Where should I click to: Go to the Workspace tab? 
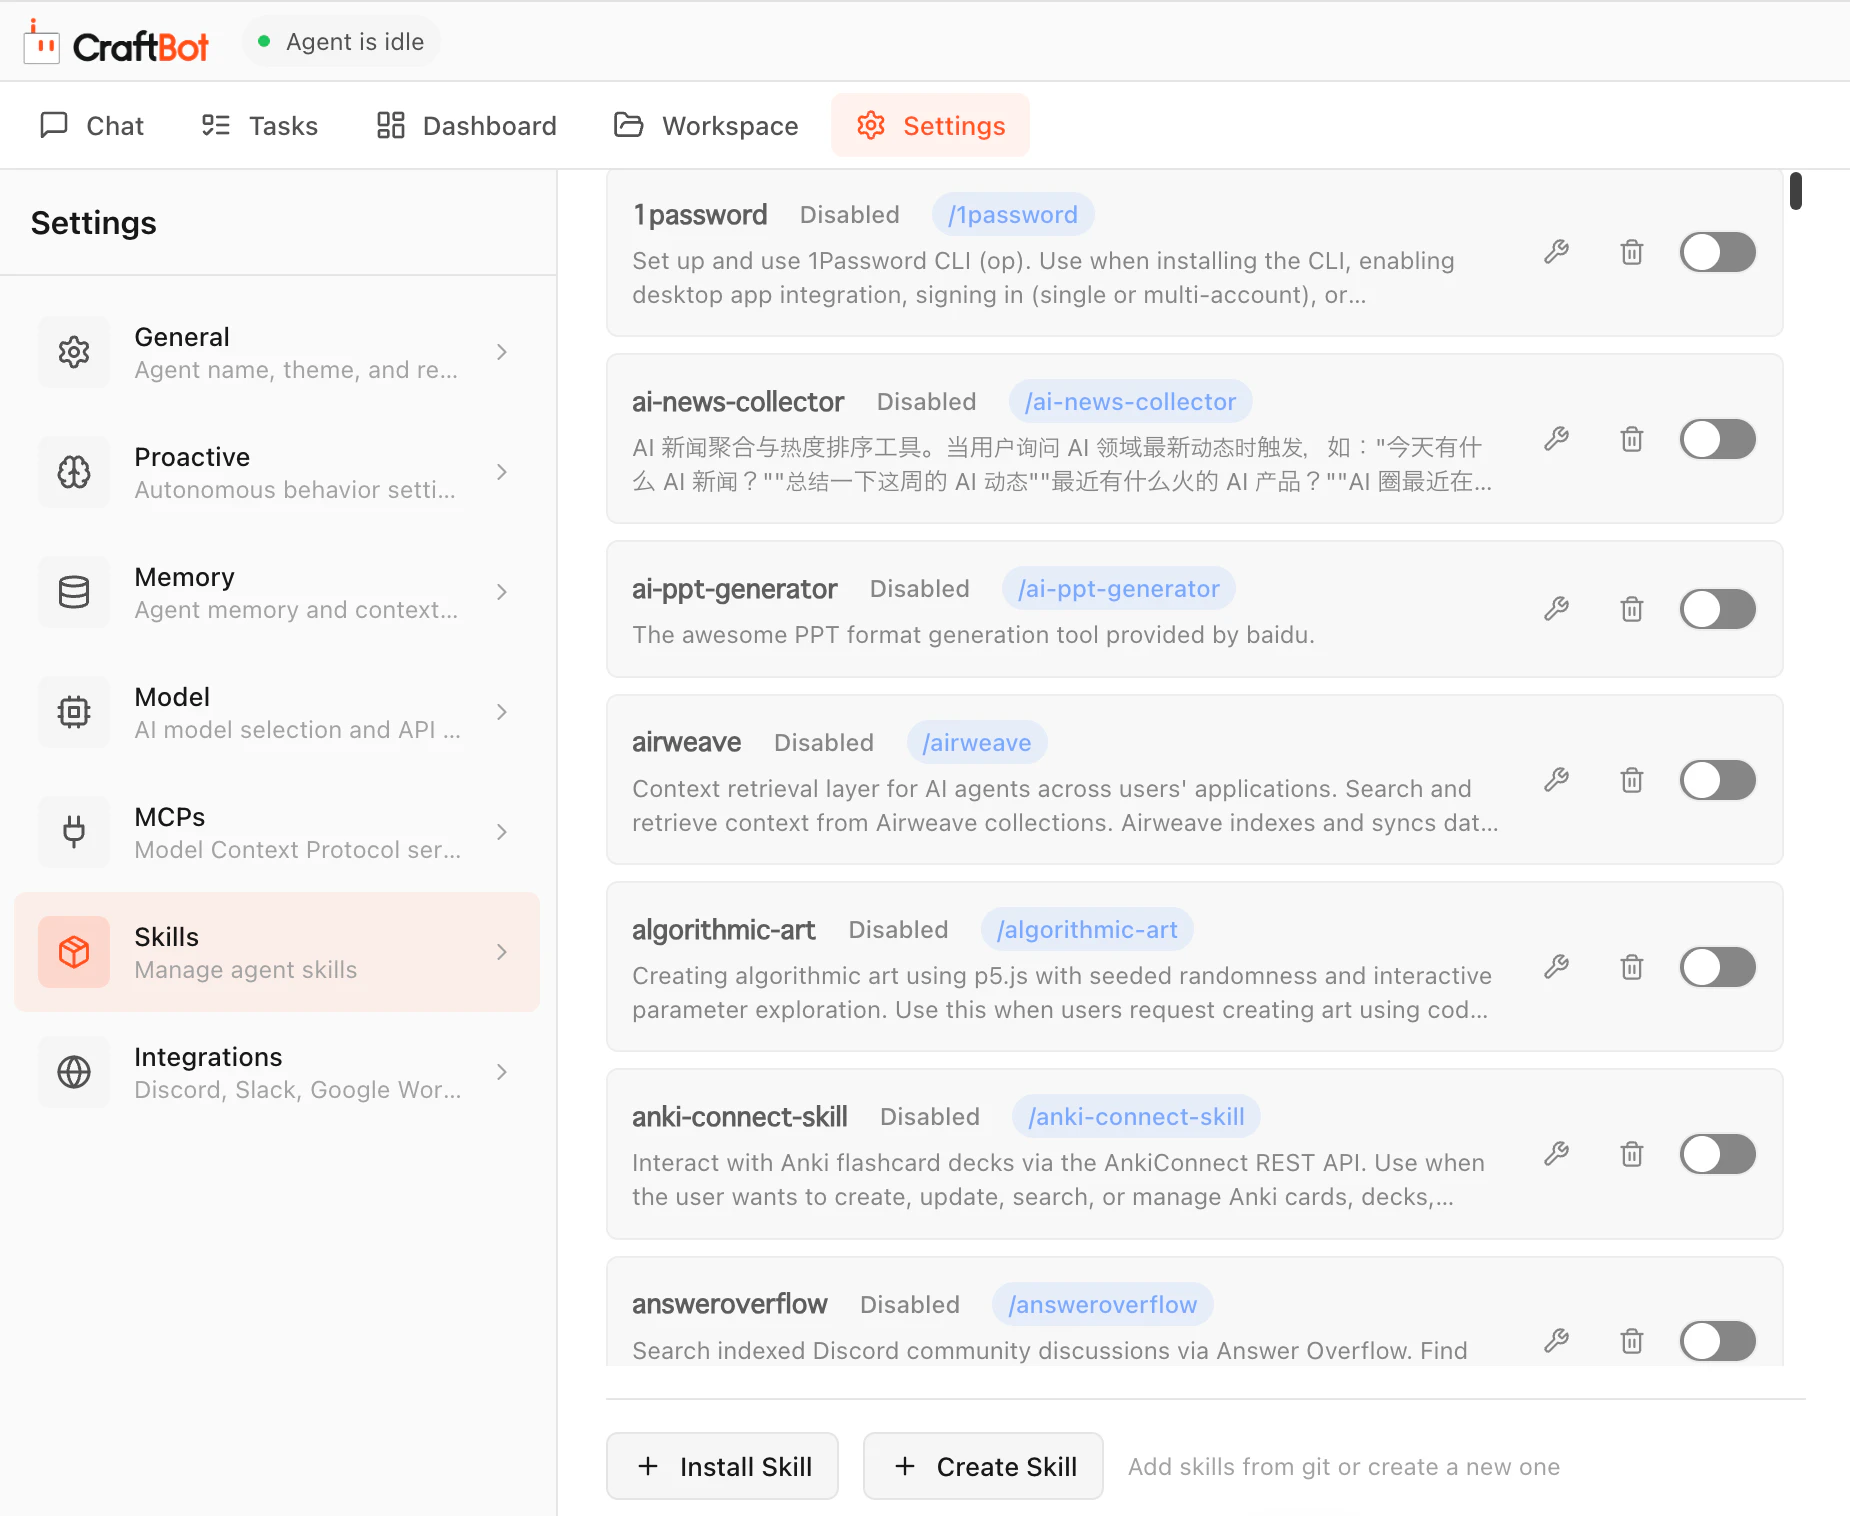pyautogui.click(x=706, y=125)
